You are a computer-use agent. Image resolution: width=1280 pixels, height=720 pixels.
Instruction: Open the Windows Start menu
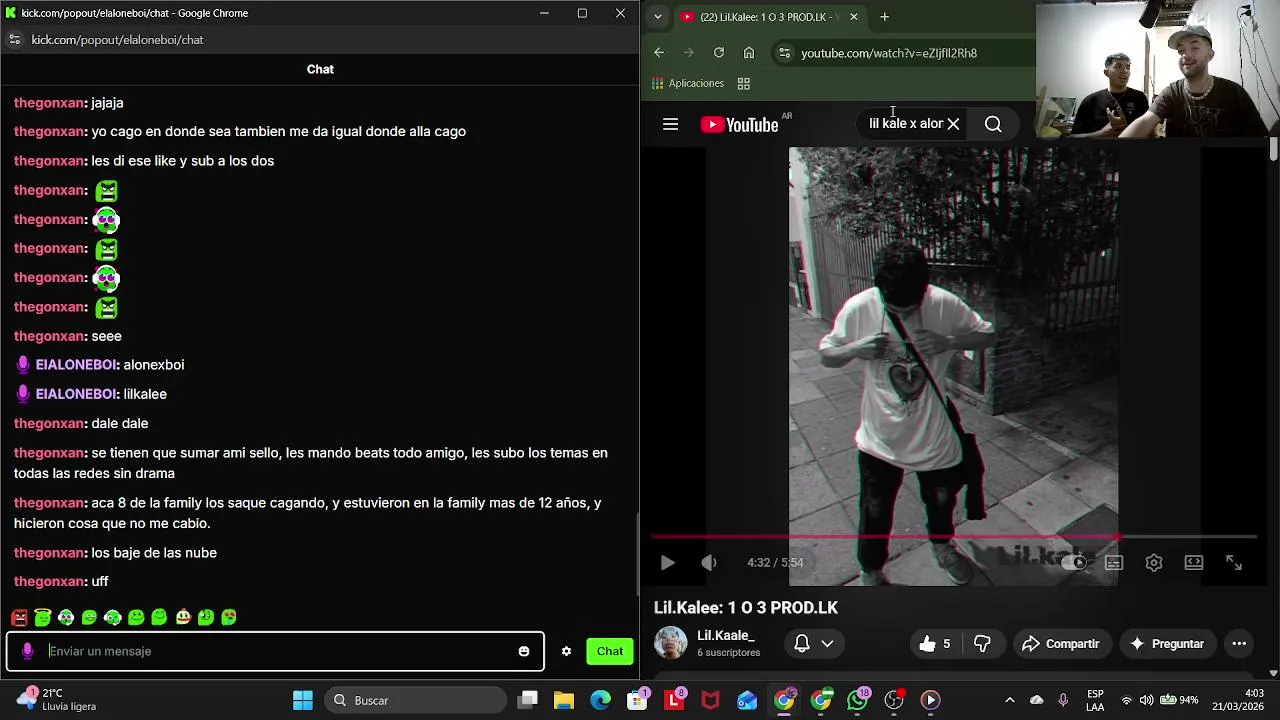(303, 700)
